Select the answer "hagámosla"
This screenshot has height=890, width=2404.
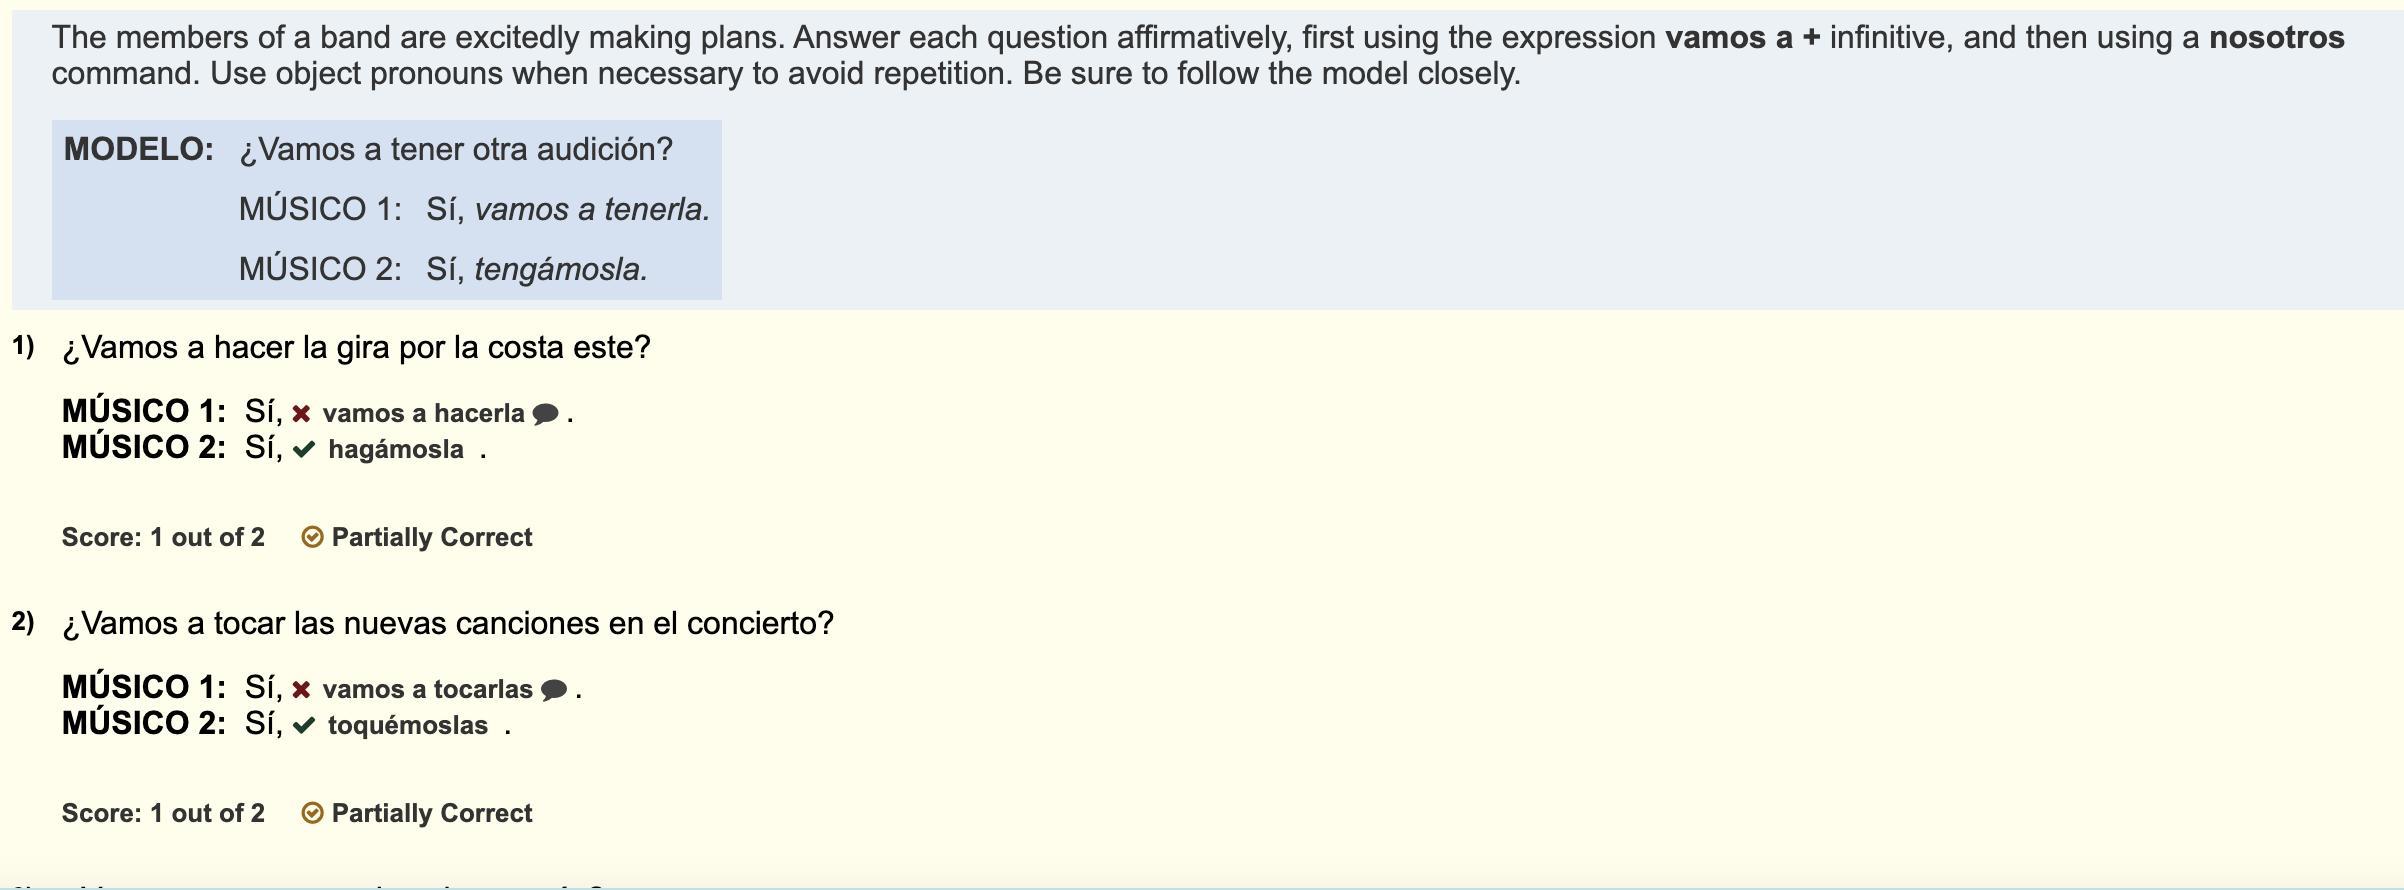(x=395, y=450)
